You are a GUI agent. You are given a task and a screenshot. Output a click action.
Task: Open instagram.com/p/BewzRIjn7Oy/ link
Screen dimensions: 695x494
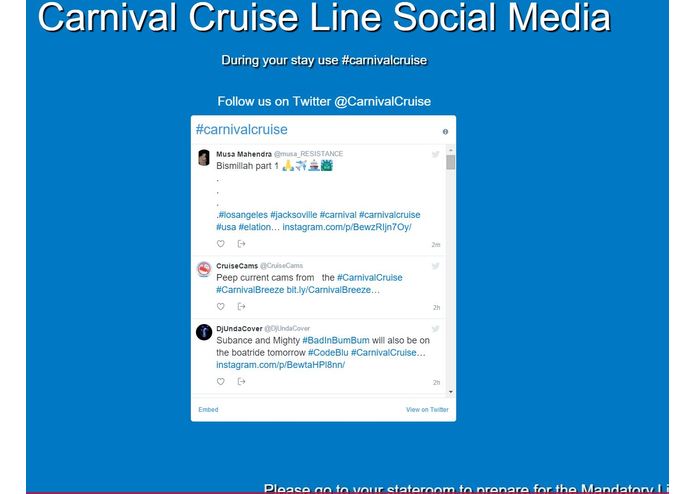(x=347, y=227)
